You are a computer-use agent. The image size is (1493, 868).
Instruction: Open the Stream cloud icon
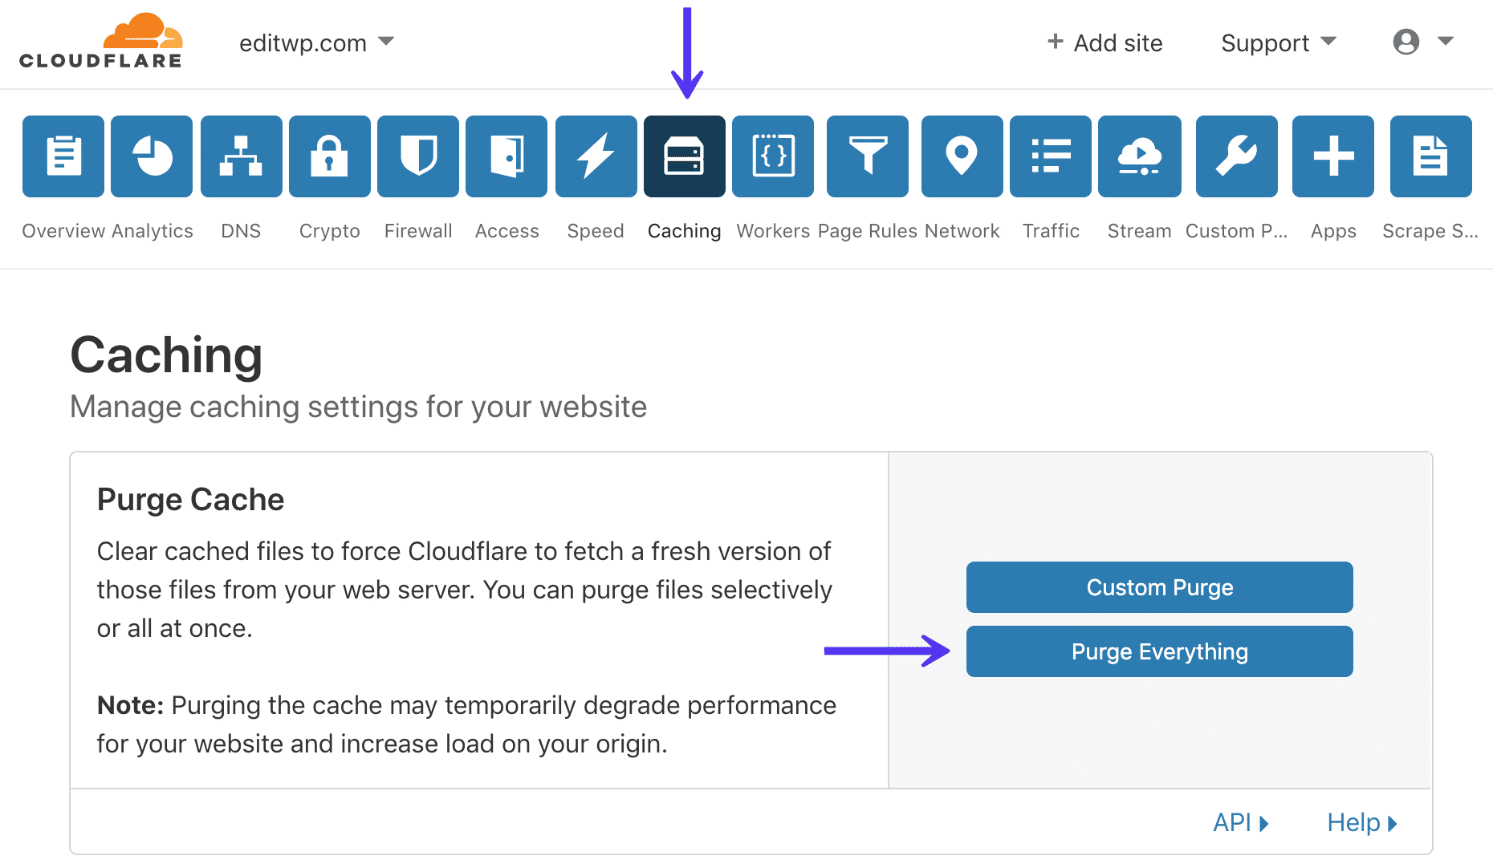pyautogui.click(x=1139, y=156)
